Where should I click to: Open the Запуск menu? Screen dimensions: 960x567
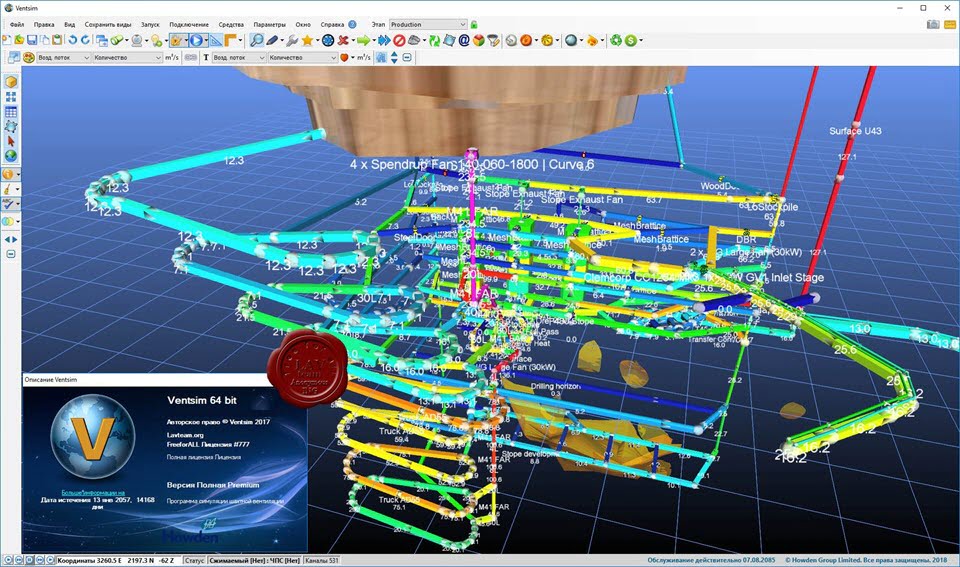pos(150,24)
